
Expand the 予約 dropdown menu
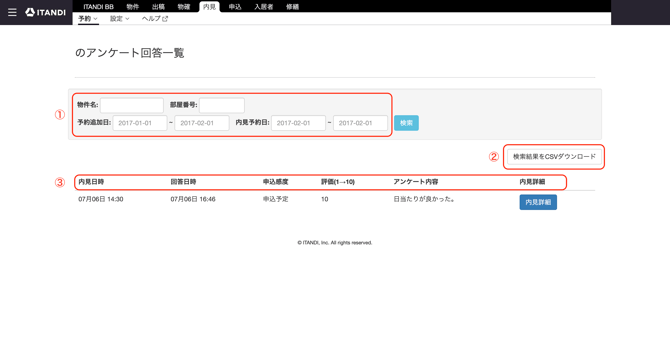tap(88, 19)
